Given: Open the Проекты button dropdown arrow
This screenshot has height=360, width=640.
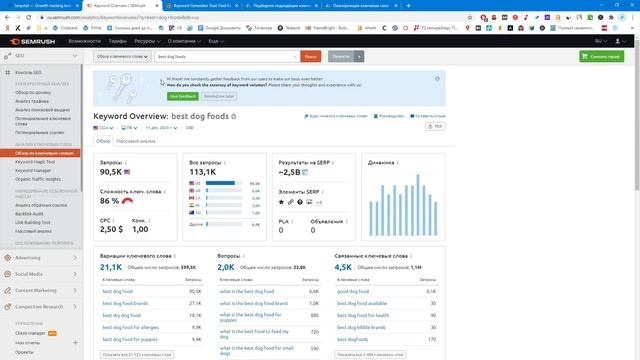Looking at the screenshot, I should click(x=359, y=56).
